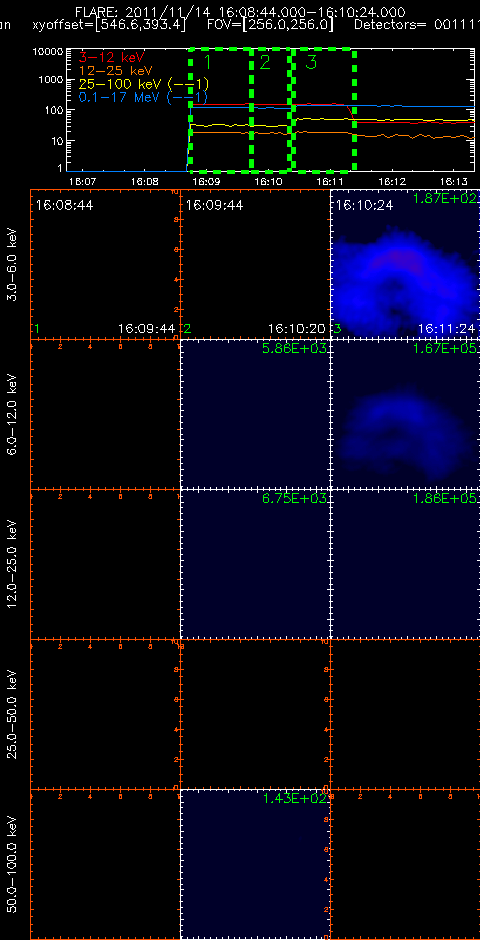Image resolution: width=480 pixels, height=940 pixels.
Task: Select the 6.0-12.0 keV blue flare image
Action: (x=405, y=414)
